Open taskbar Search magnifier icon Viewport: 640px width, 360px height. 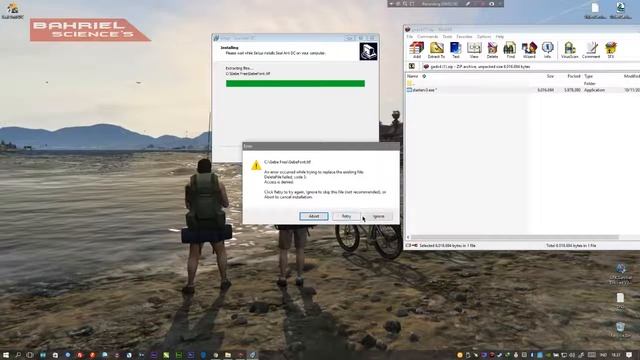[18, 355]
